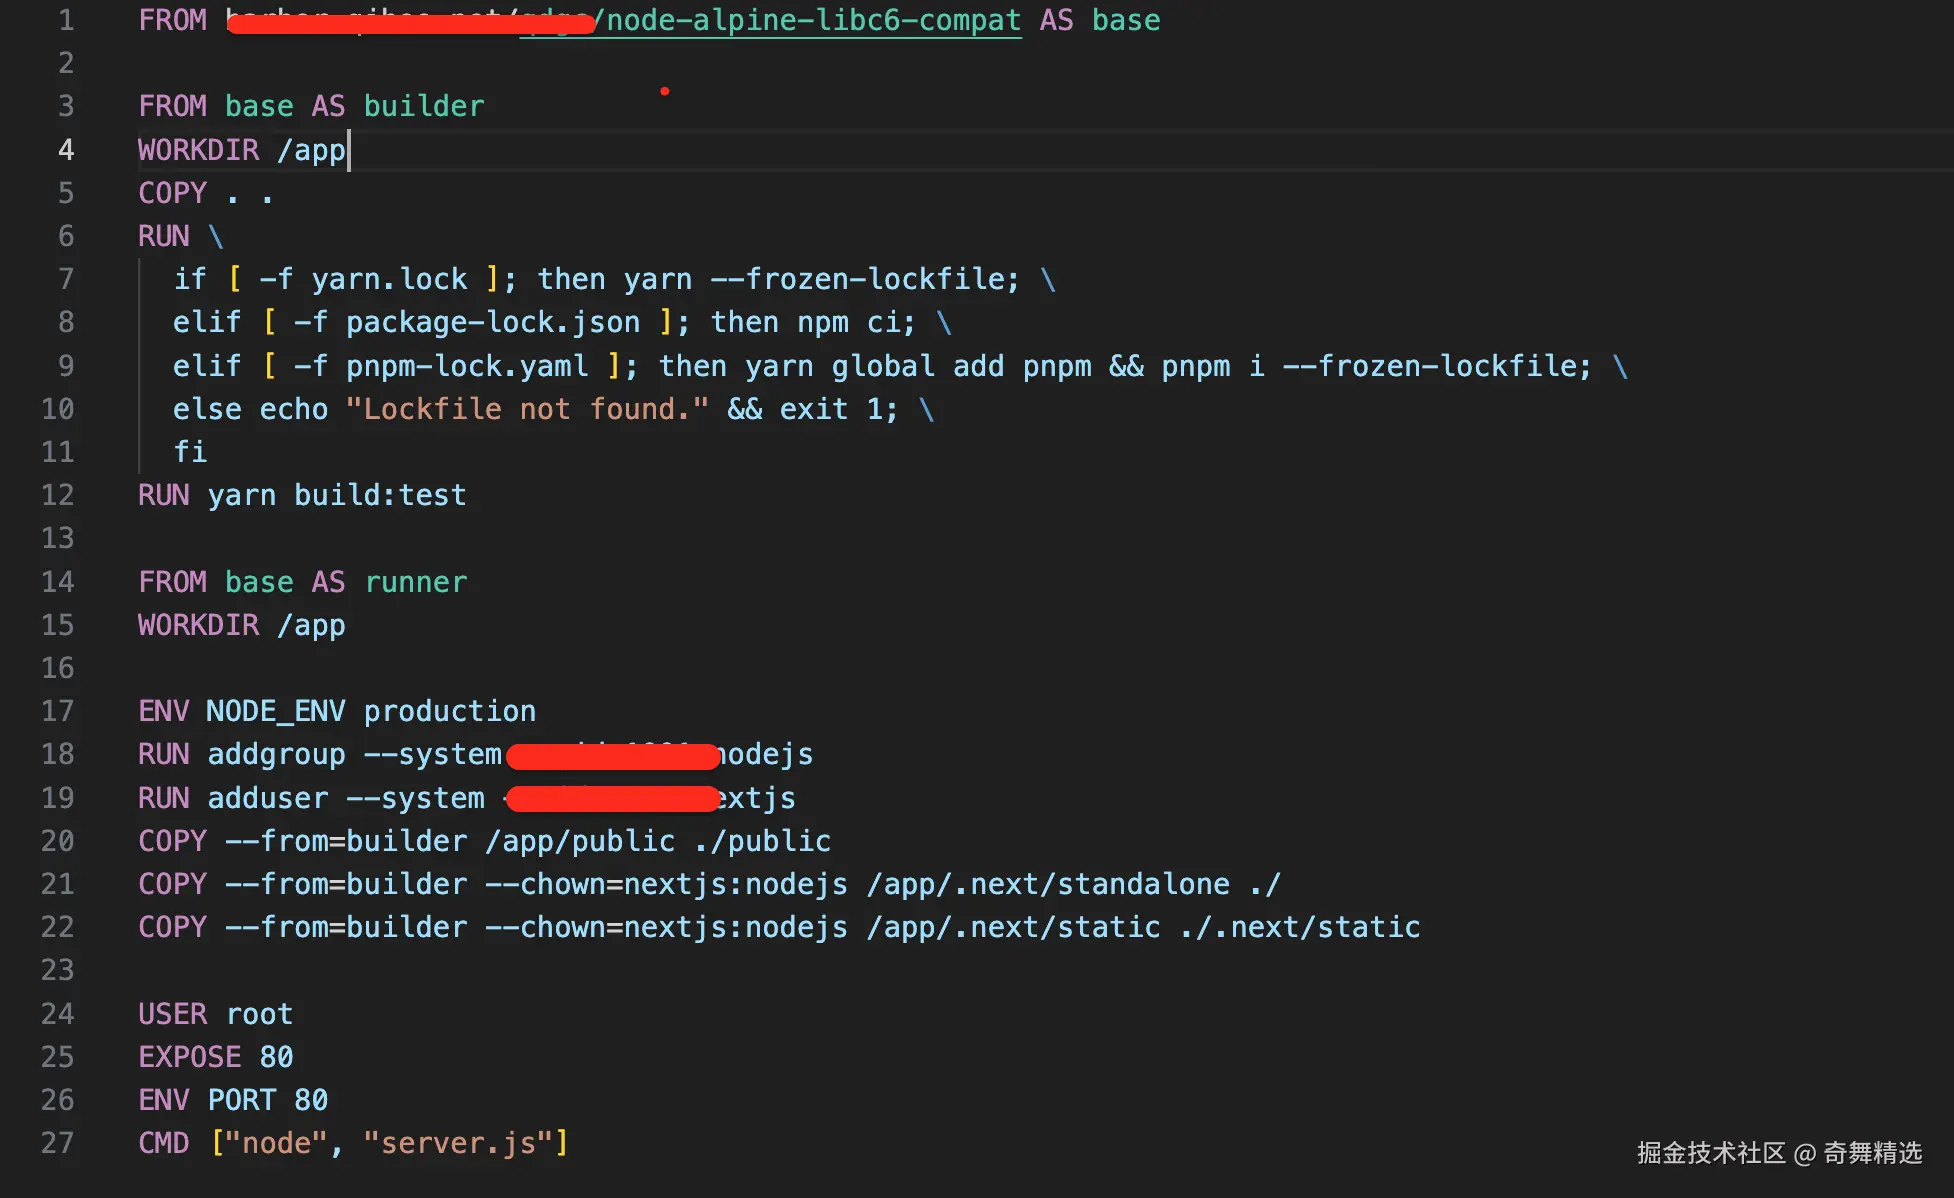1954x1198 pixels.
Task: Click 'USER root' instruction
Action: (x=215, y=1014)
